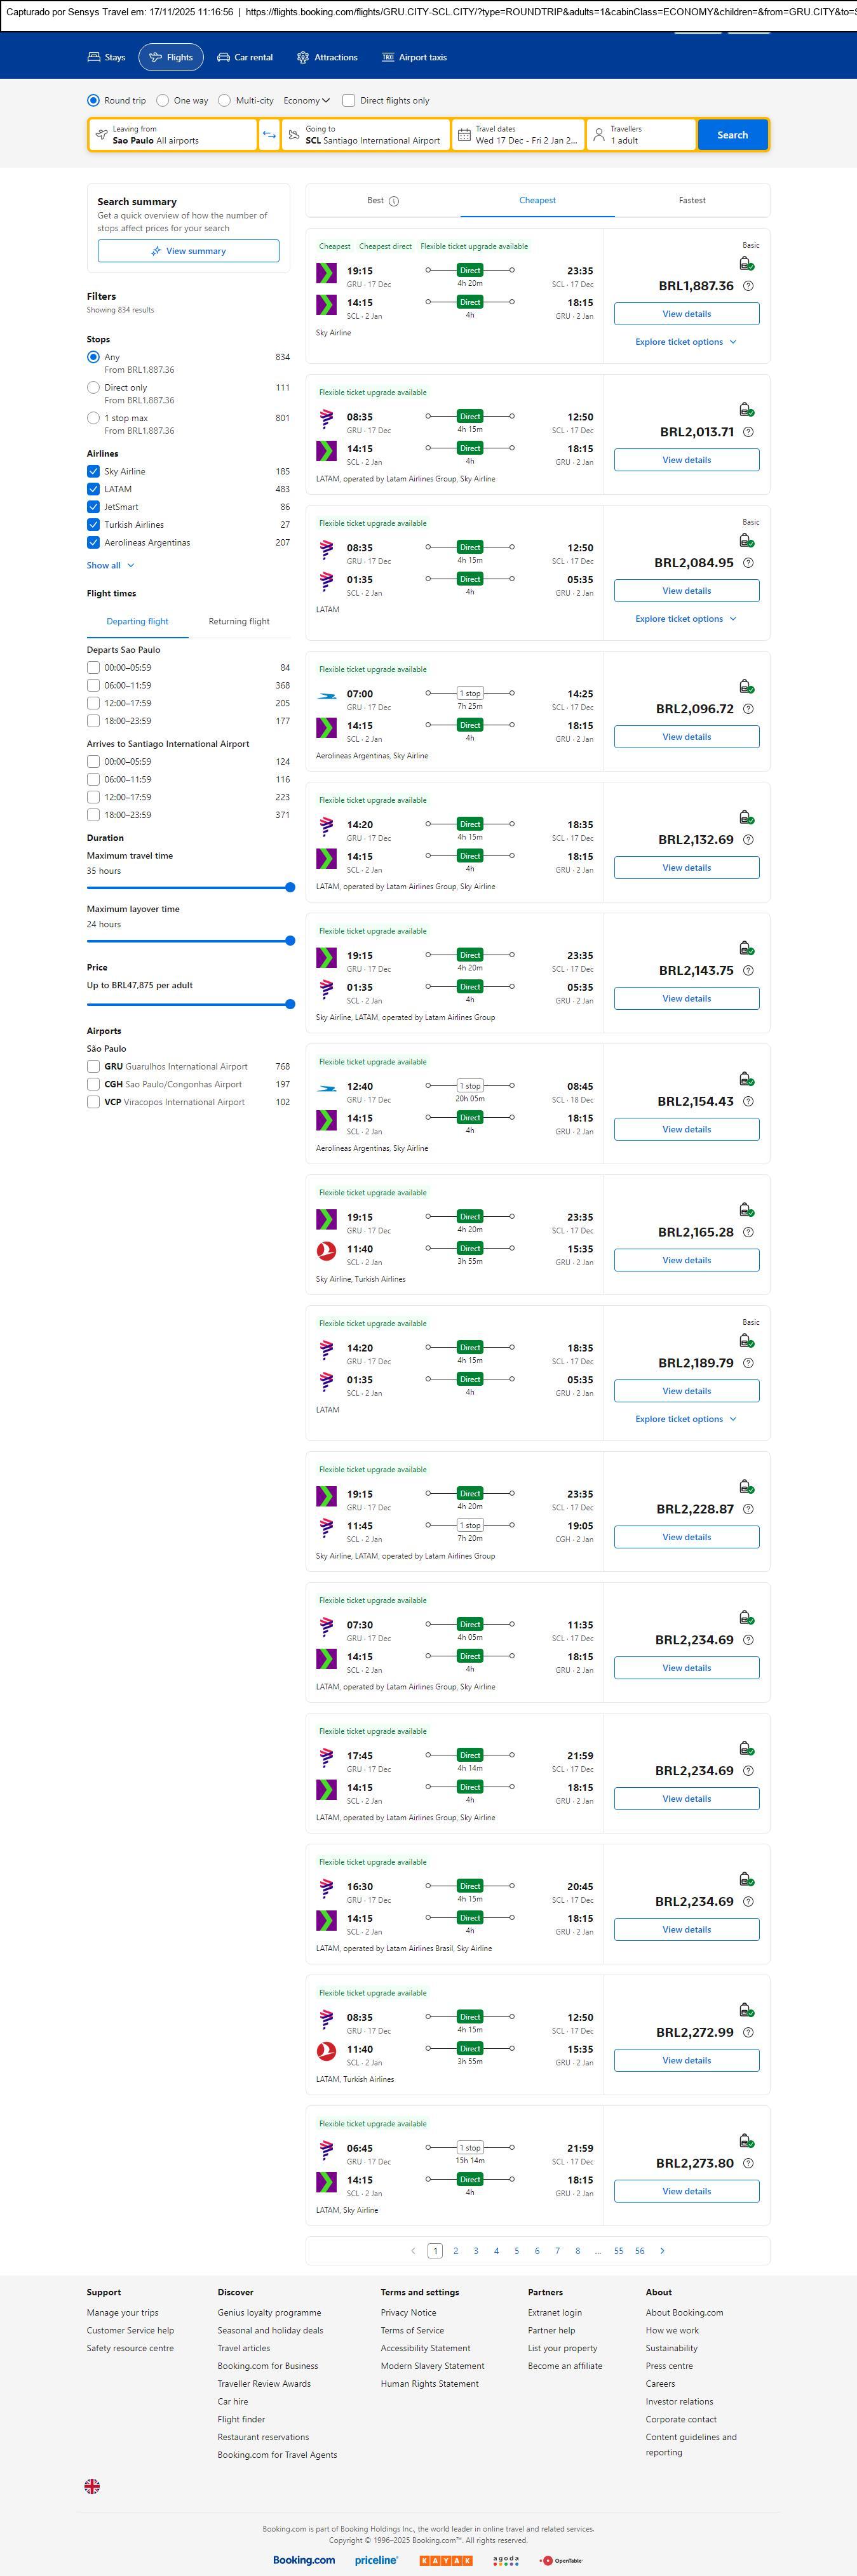Click the View summary button

click(188, 251)
